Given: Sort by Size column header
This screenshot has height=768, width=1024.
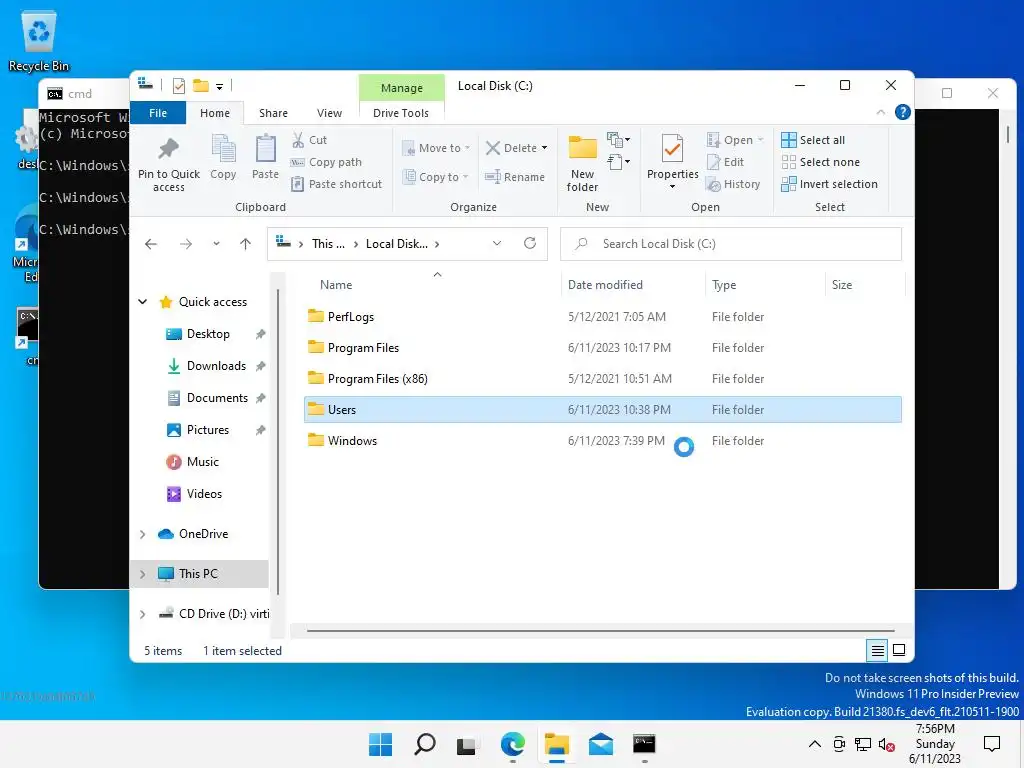Looking at the screenshot, I should point(865,285).
